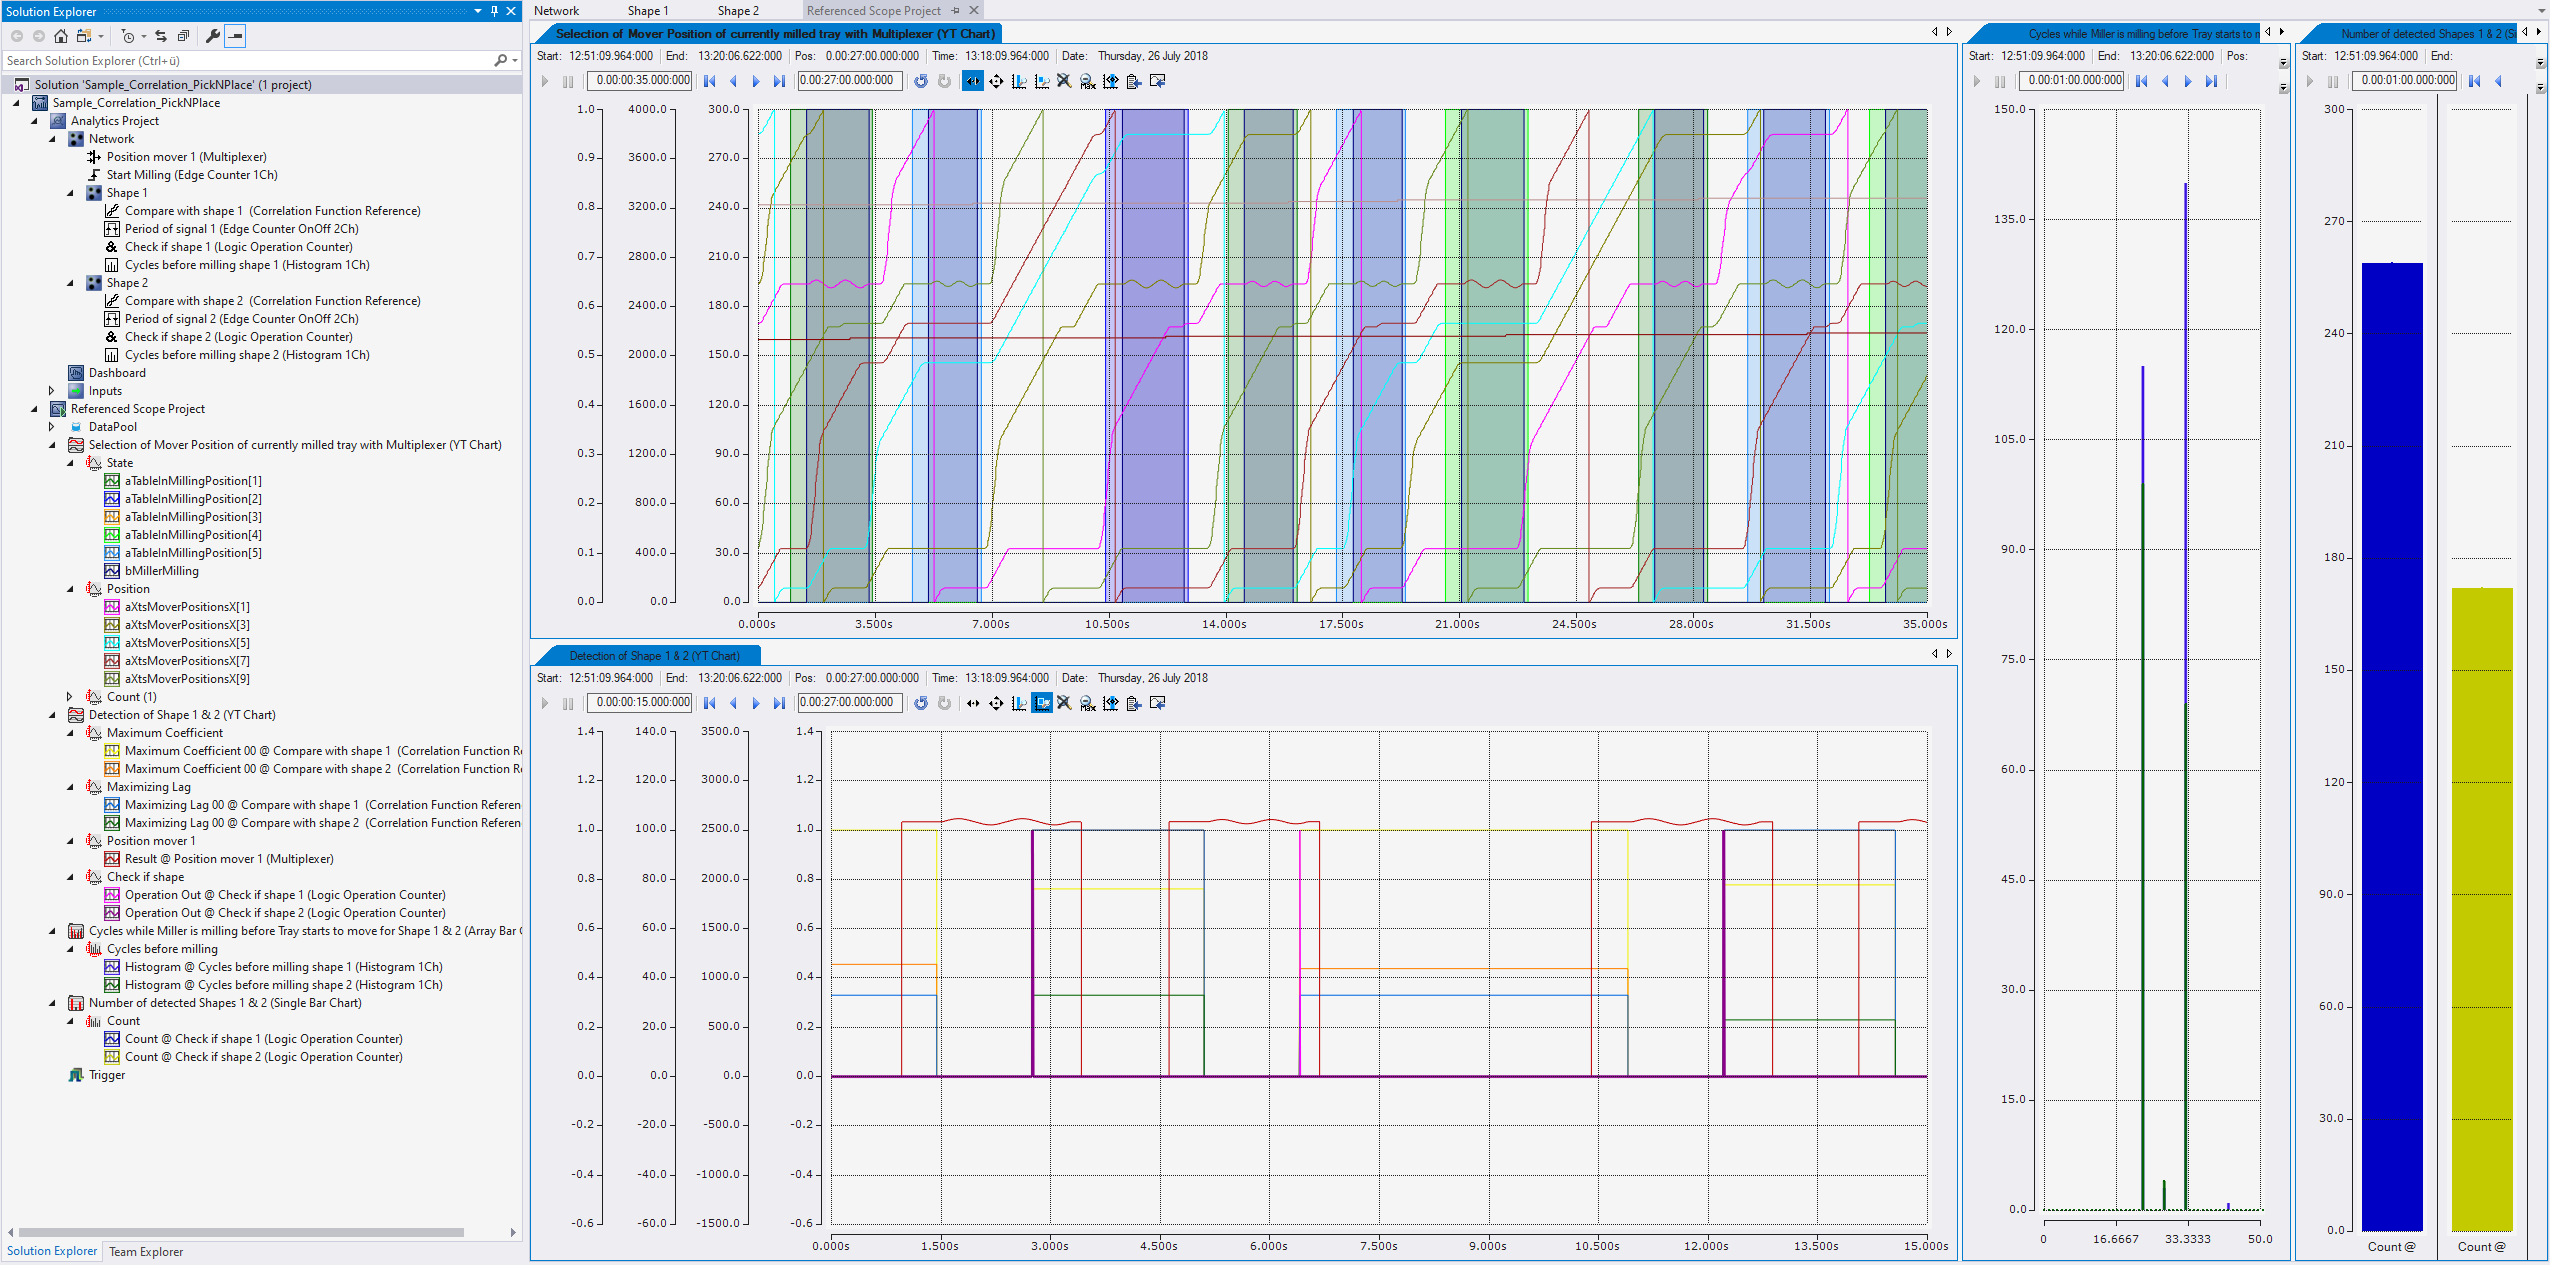Click the Solution Explorer horizontal scrollbar

pos(241,1232)
